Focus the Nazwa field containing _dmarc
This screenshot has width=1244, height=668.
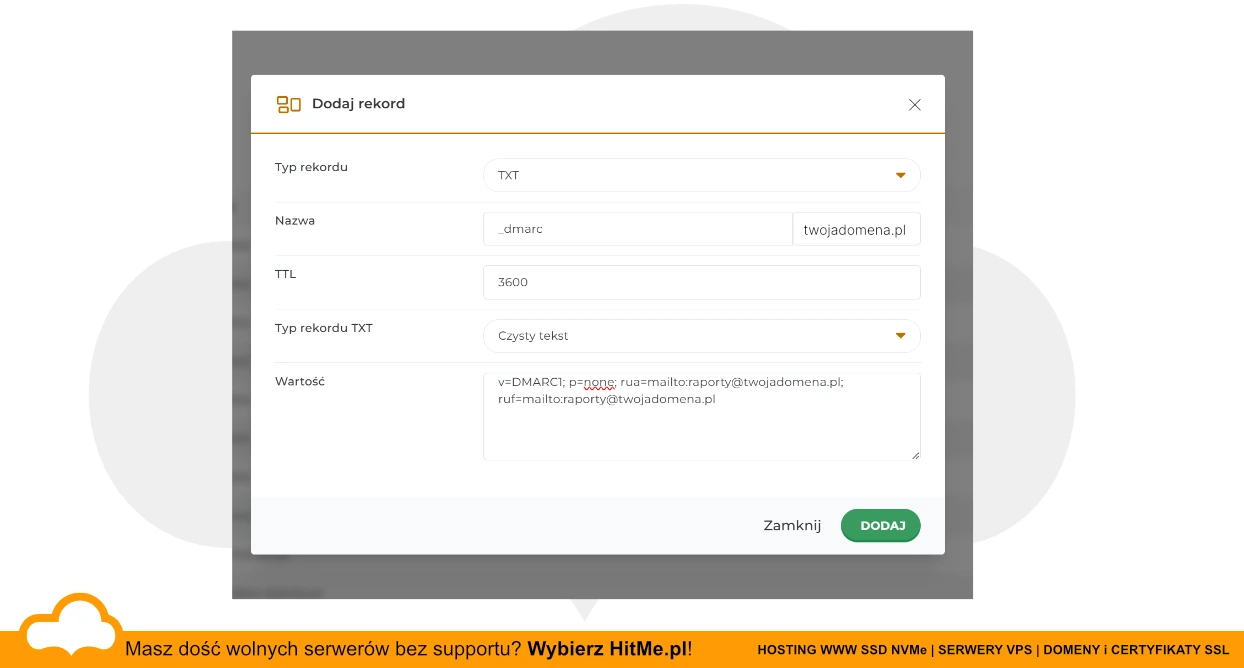(x=637, y=229)
